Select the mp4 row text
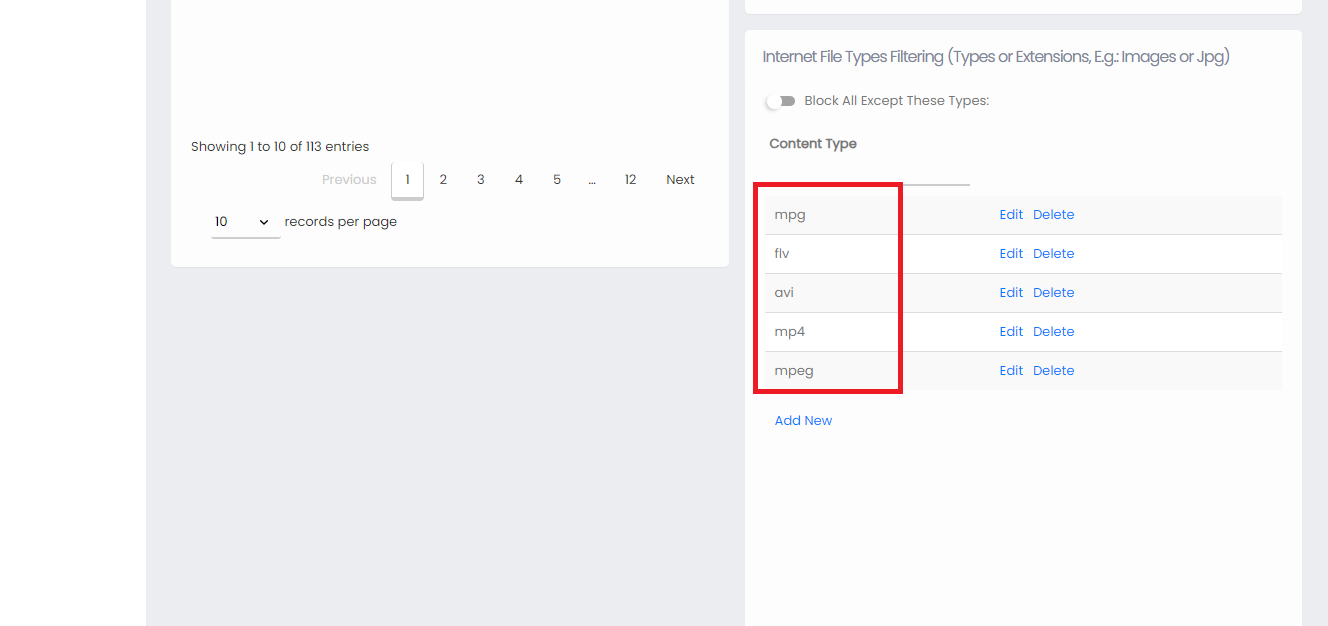 click(790, 332)
